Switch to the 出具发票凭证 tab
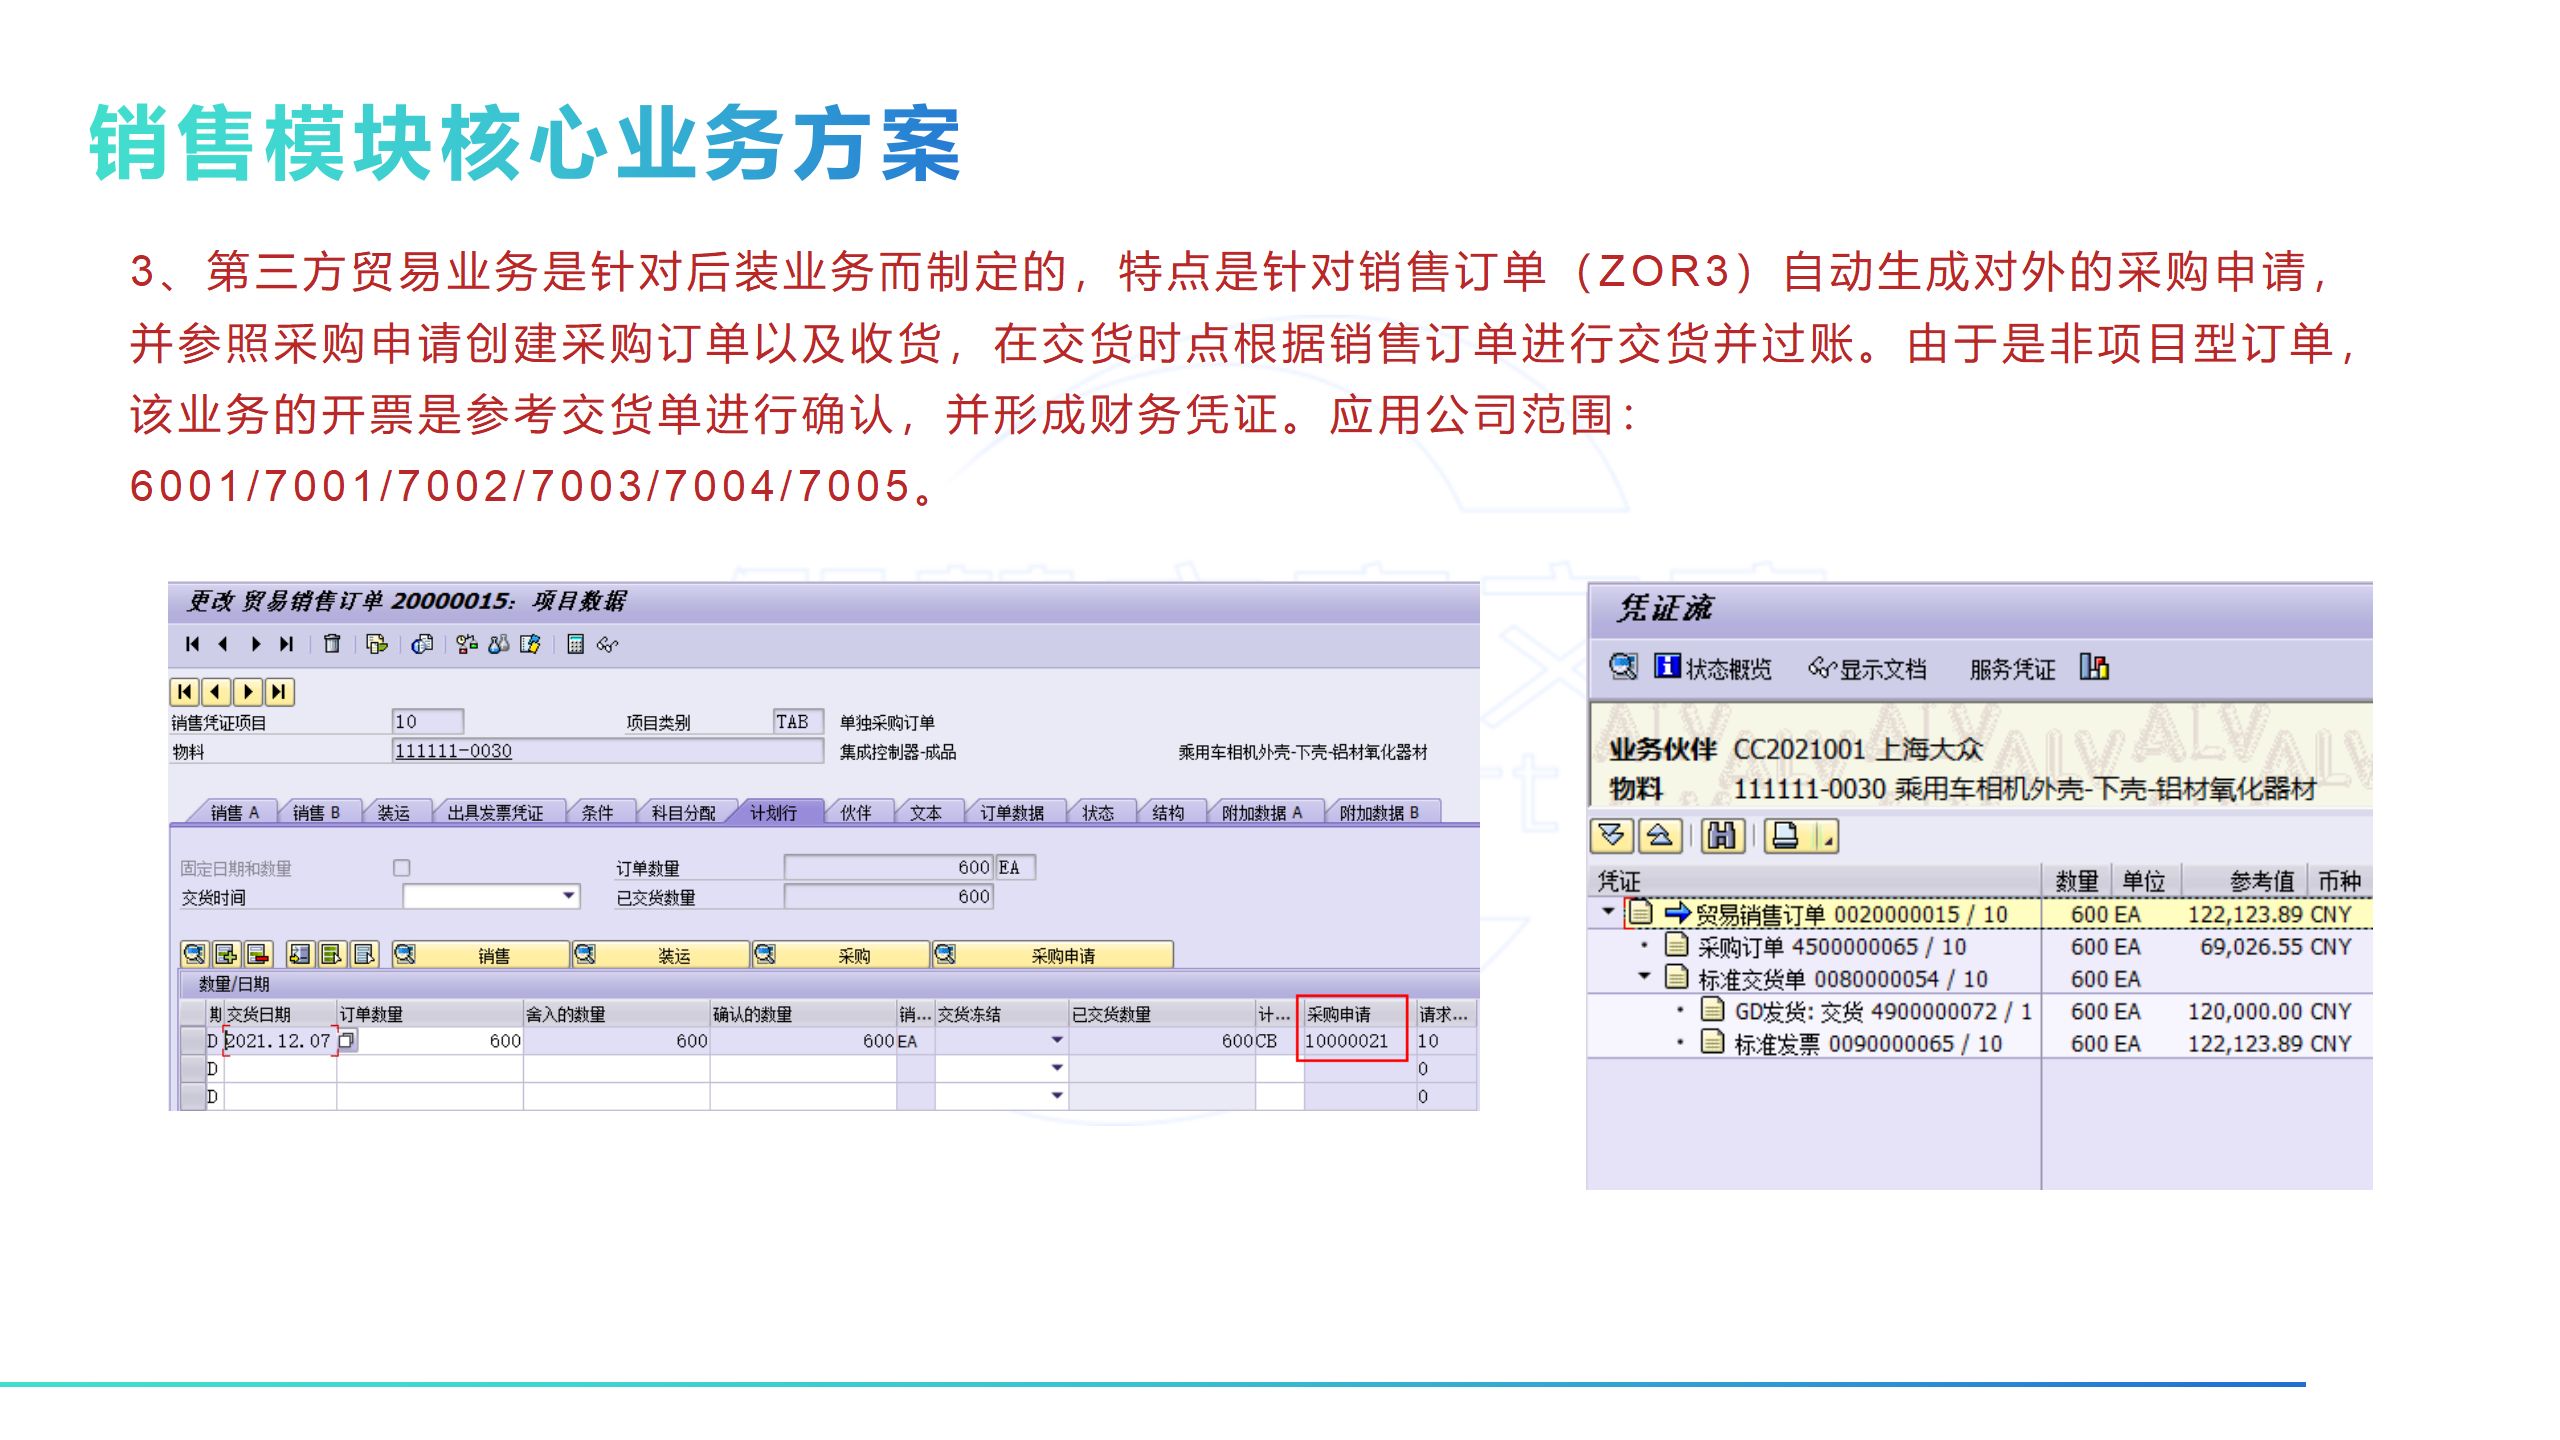Screen dimensions: 2560x1440 [494, 813]
